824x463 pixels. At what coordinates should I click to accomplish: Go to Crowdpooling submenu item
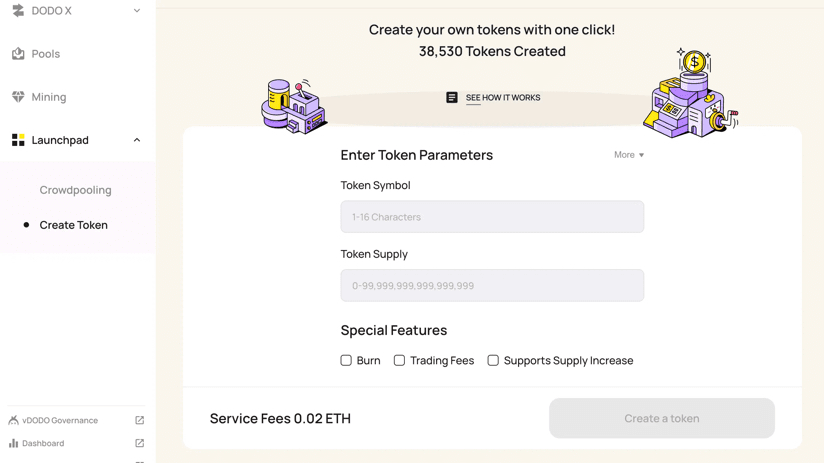click(x=76, y=190)
